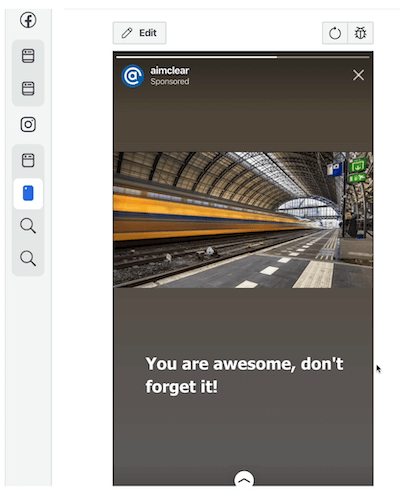Image resolution: width=400 pixels, height=499 pixels.
Task: Open second magnifier search placement
Action: [x=28, y=258]
